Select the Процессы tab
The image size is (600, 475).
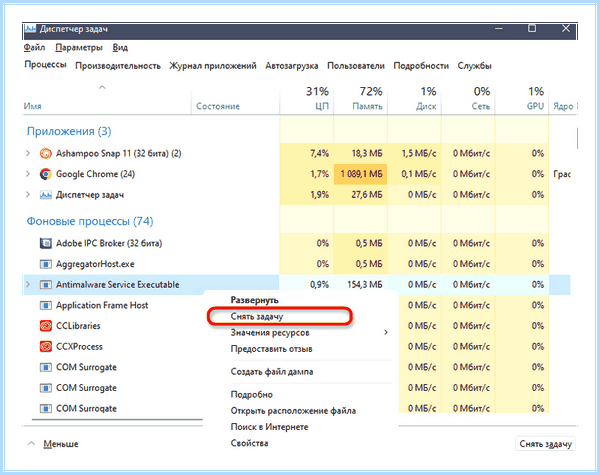click(46, 65)
